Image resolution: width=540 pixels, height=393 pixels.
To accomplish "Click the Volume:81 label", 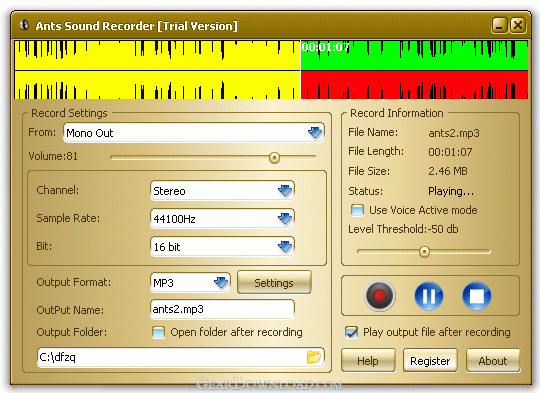I will pyautogui.click(x=53, y=156).
